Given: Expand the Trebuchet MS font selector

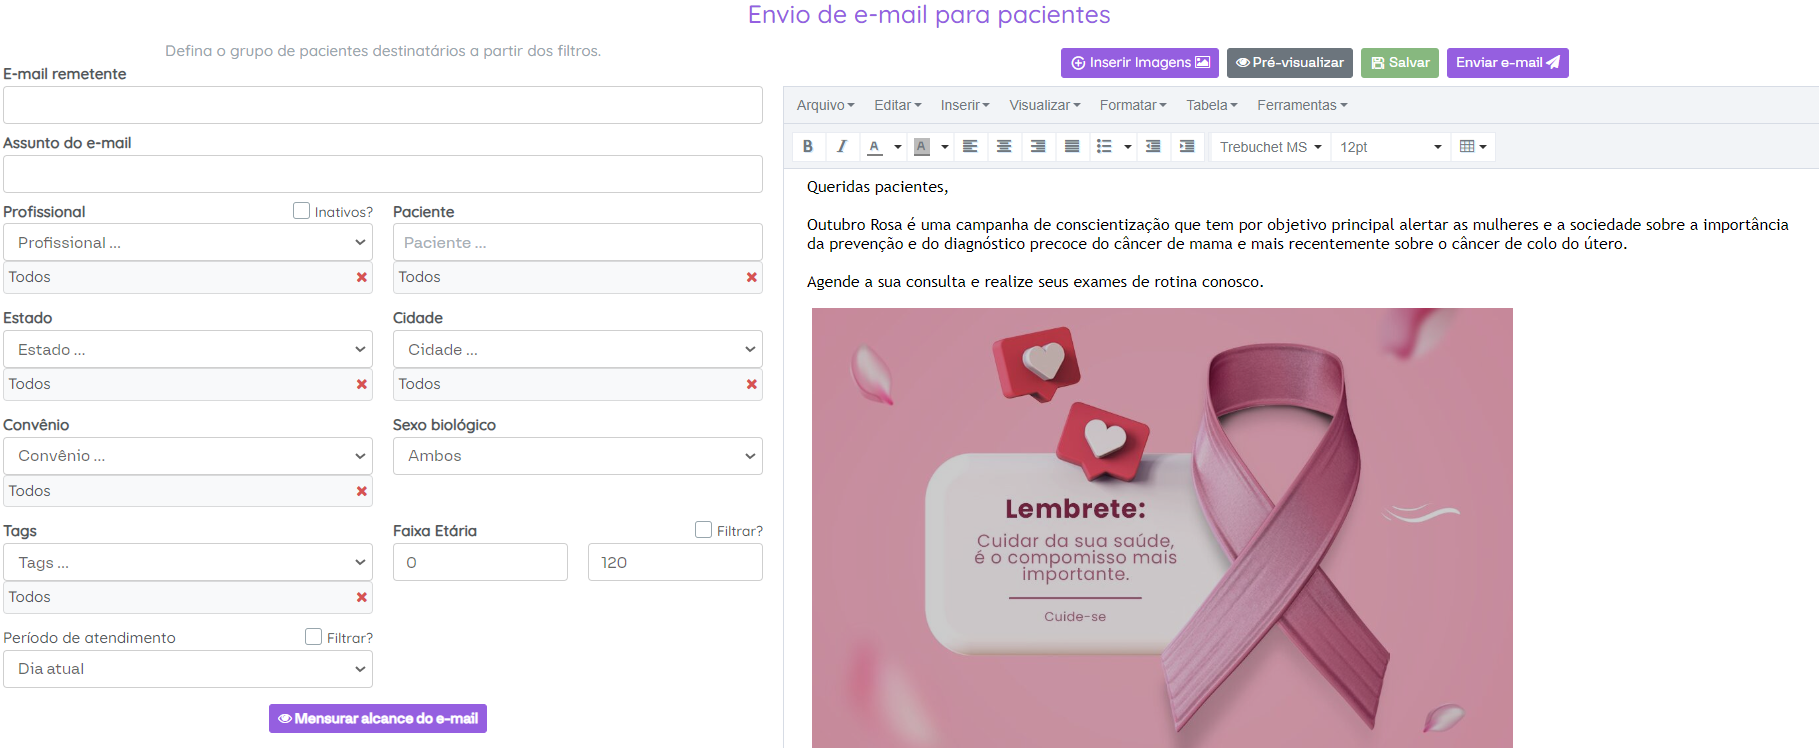Looking at the screenshot, I should click(1270, 147).
